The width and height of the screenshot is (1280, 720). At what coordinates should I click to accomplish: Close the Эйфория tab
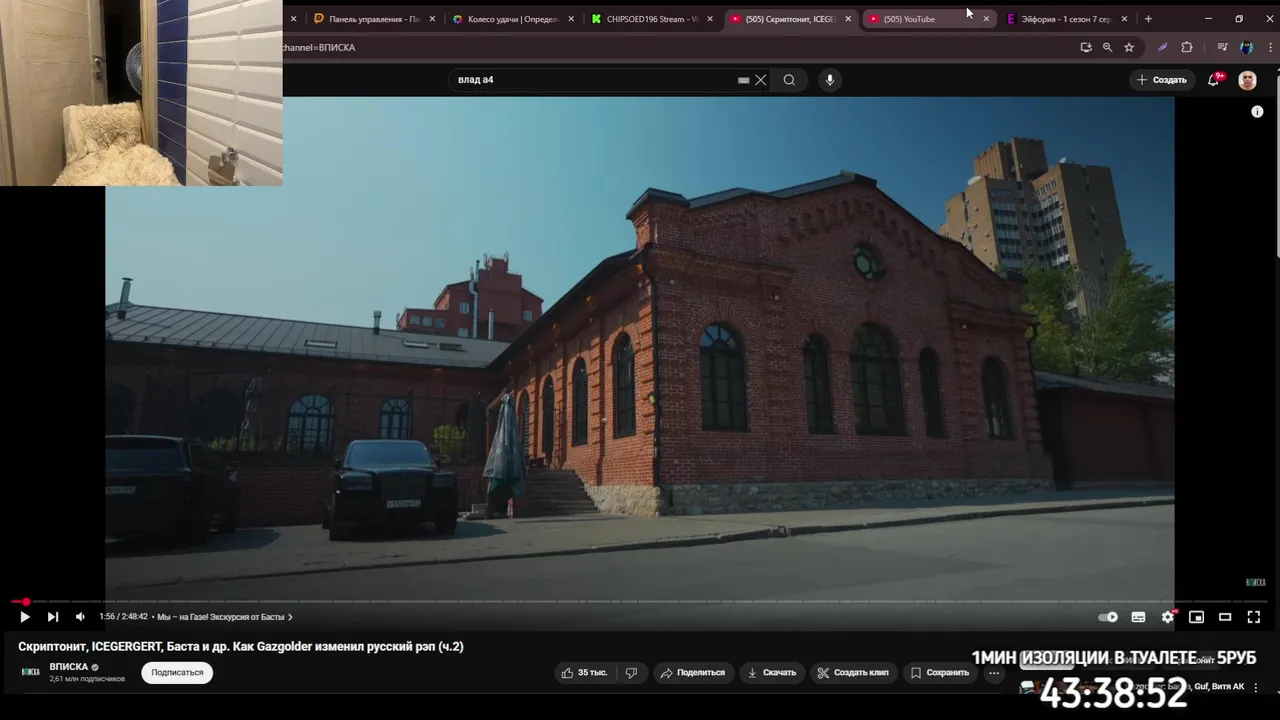[1125, 19]
